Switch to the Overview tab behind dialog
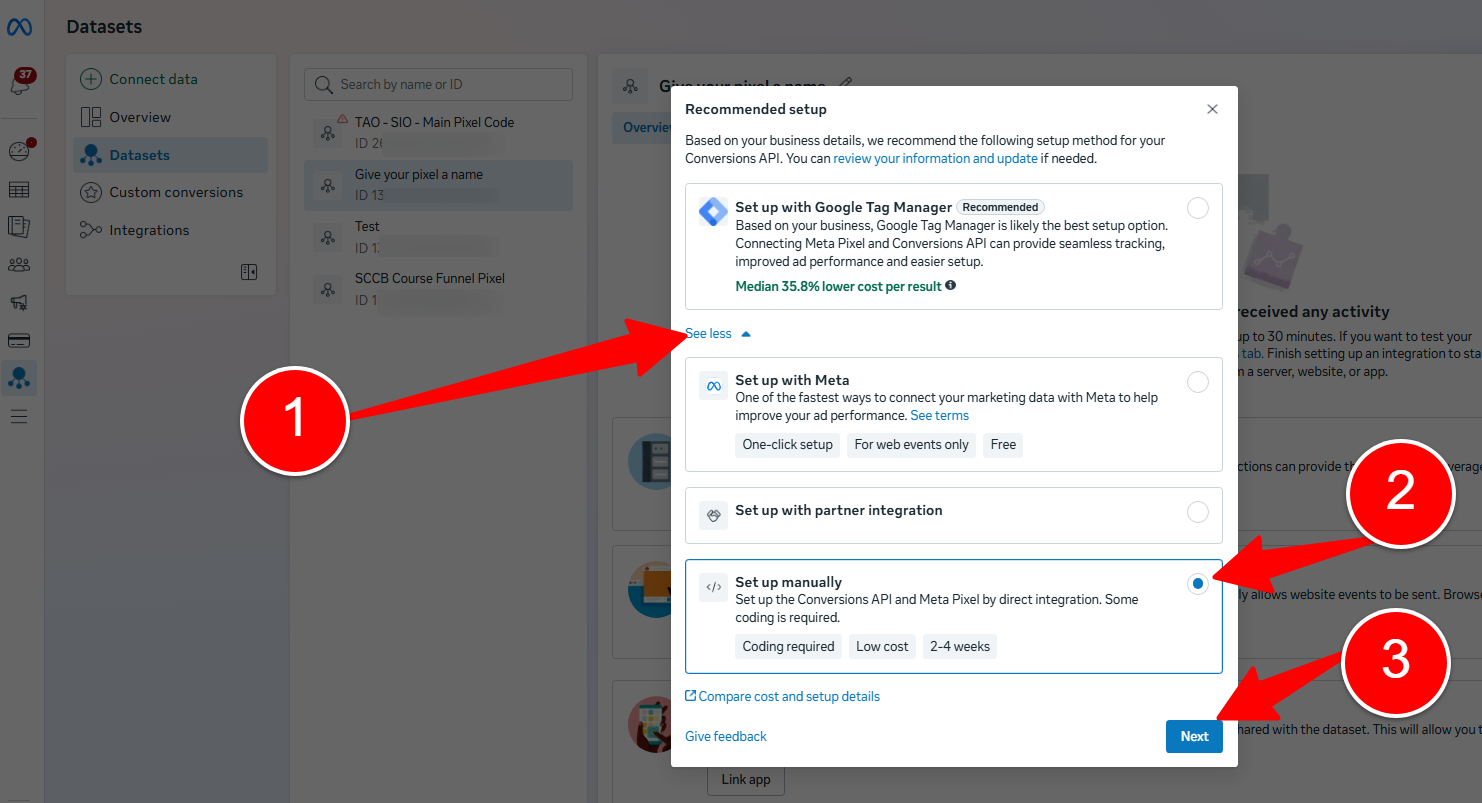 [646, 127]
